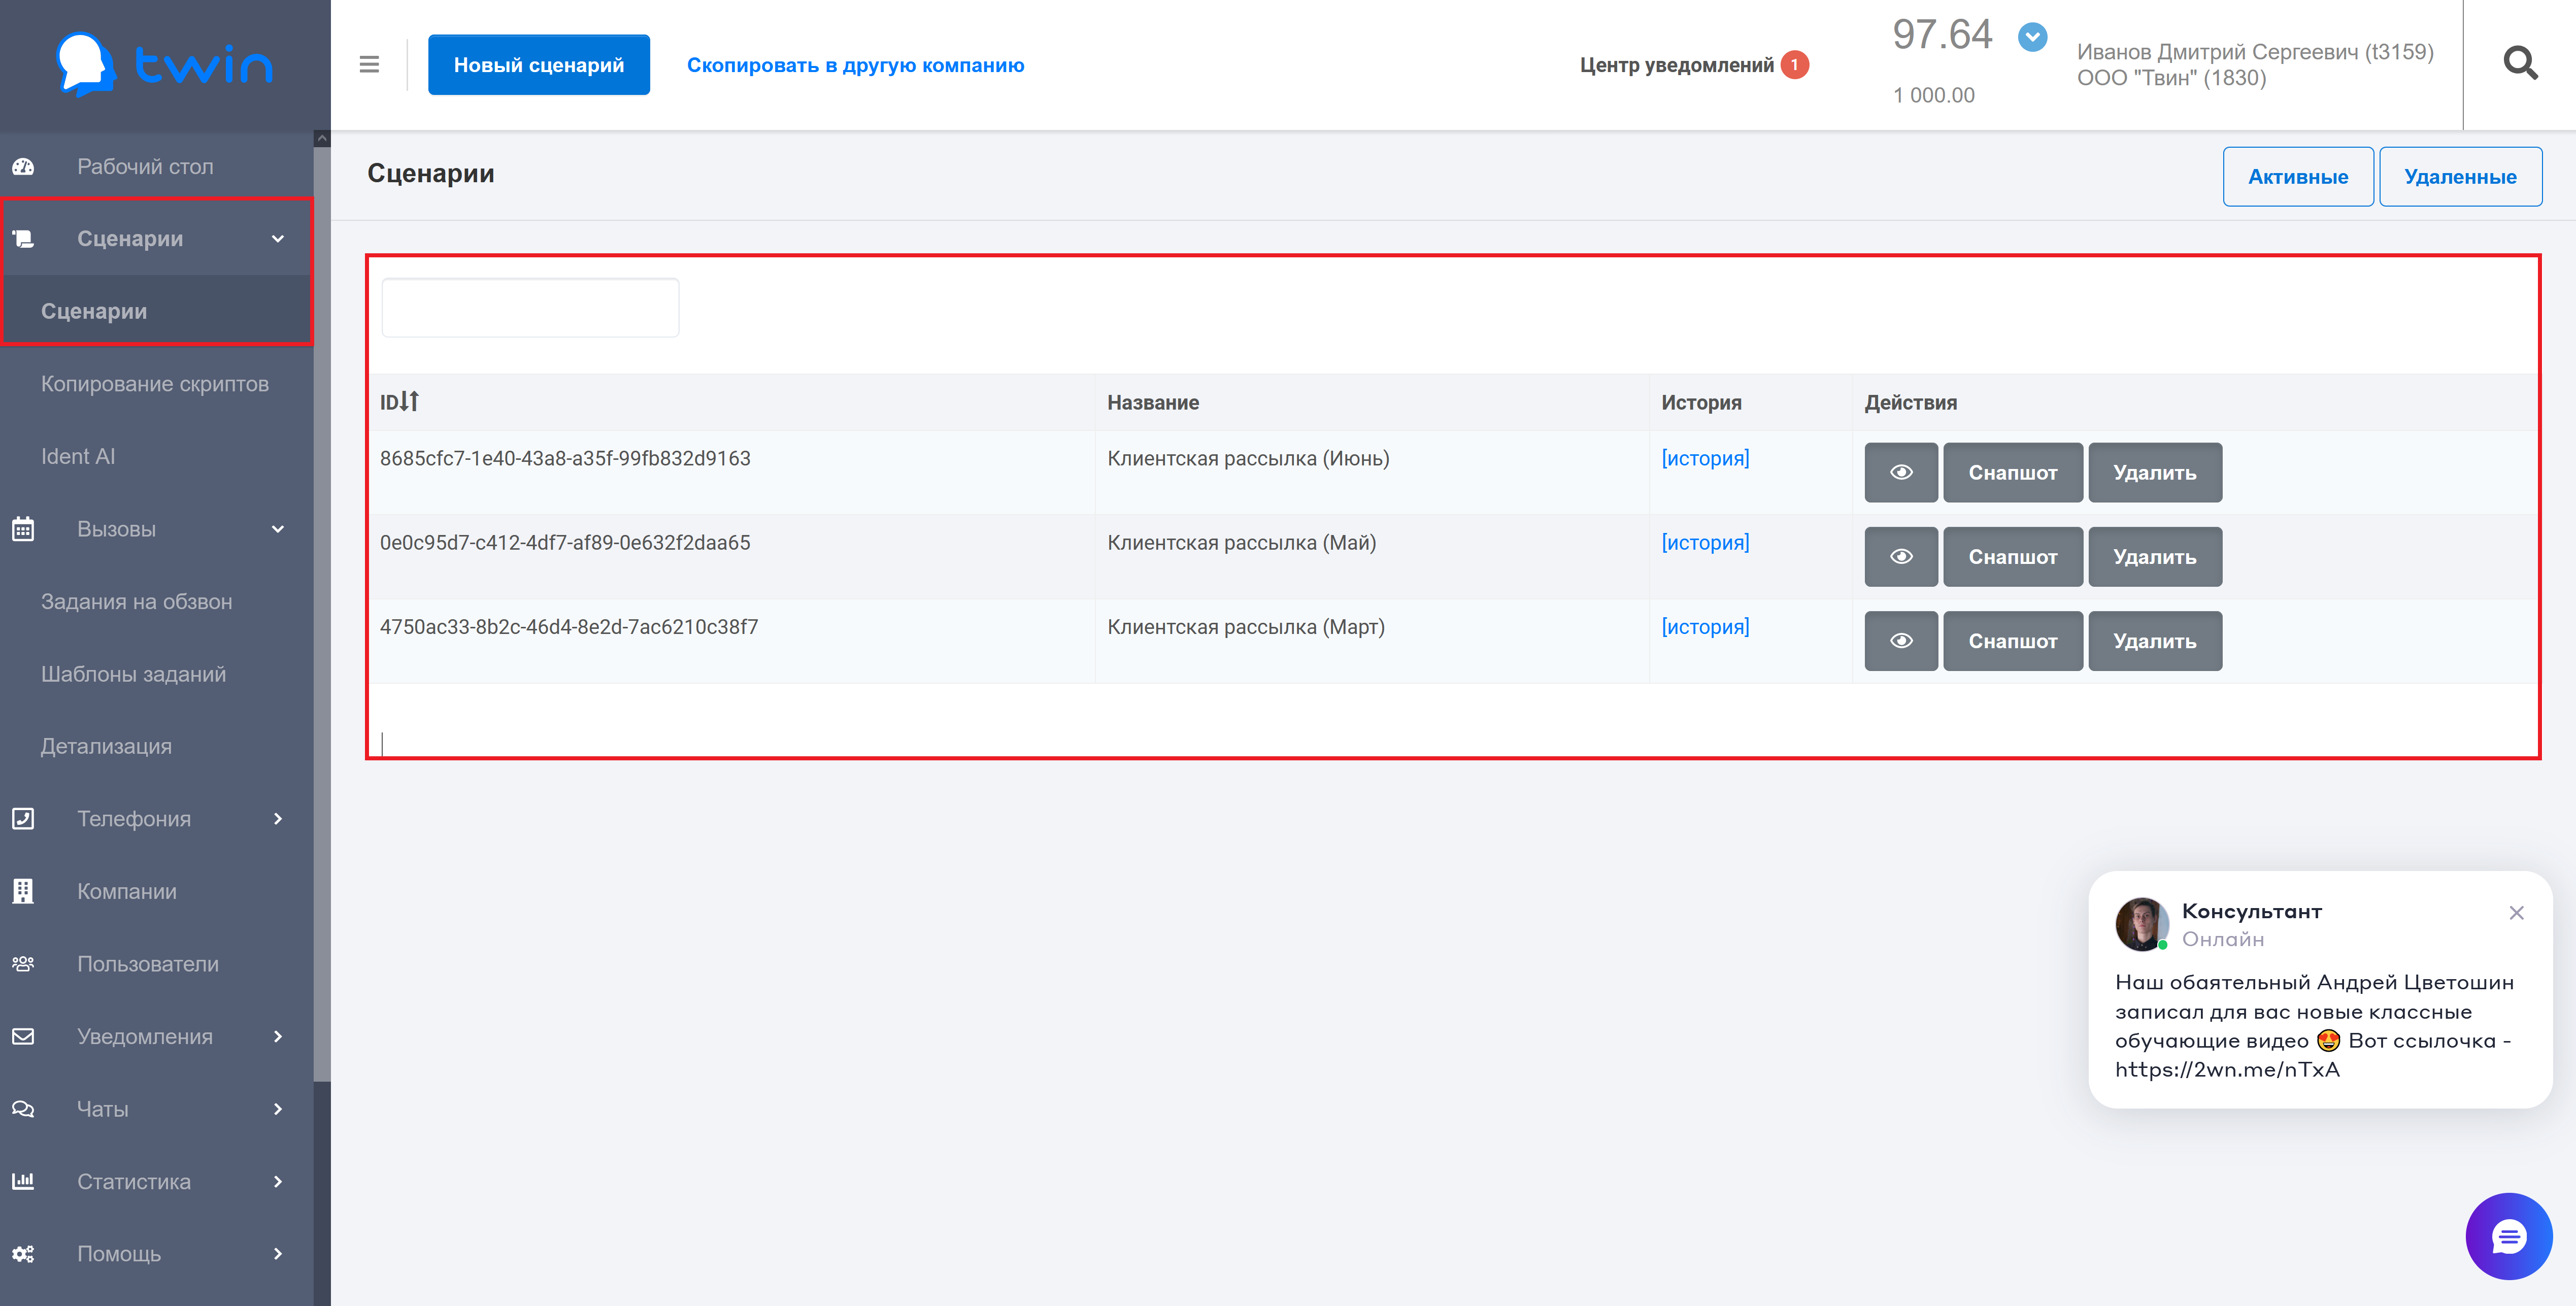2576x1306 pixels.
Task: Click the notification center red badge
Action: tap(1794, 65)
